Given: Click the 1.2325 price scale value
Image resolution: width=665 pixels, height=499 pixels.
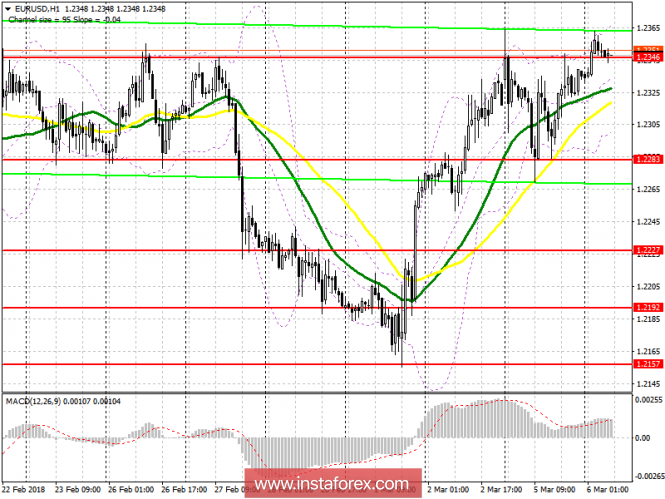Looking at the screenshot, I should coord(648,93).
